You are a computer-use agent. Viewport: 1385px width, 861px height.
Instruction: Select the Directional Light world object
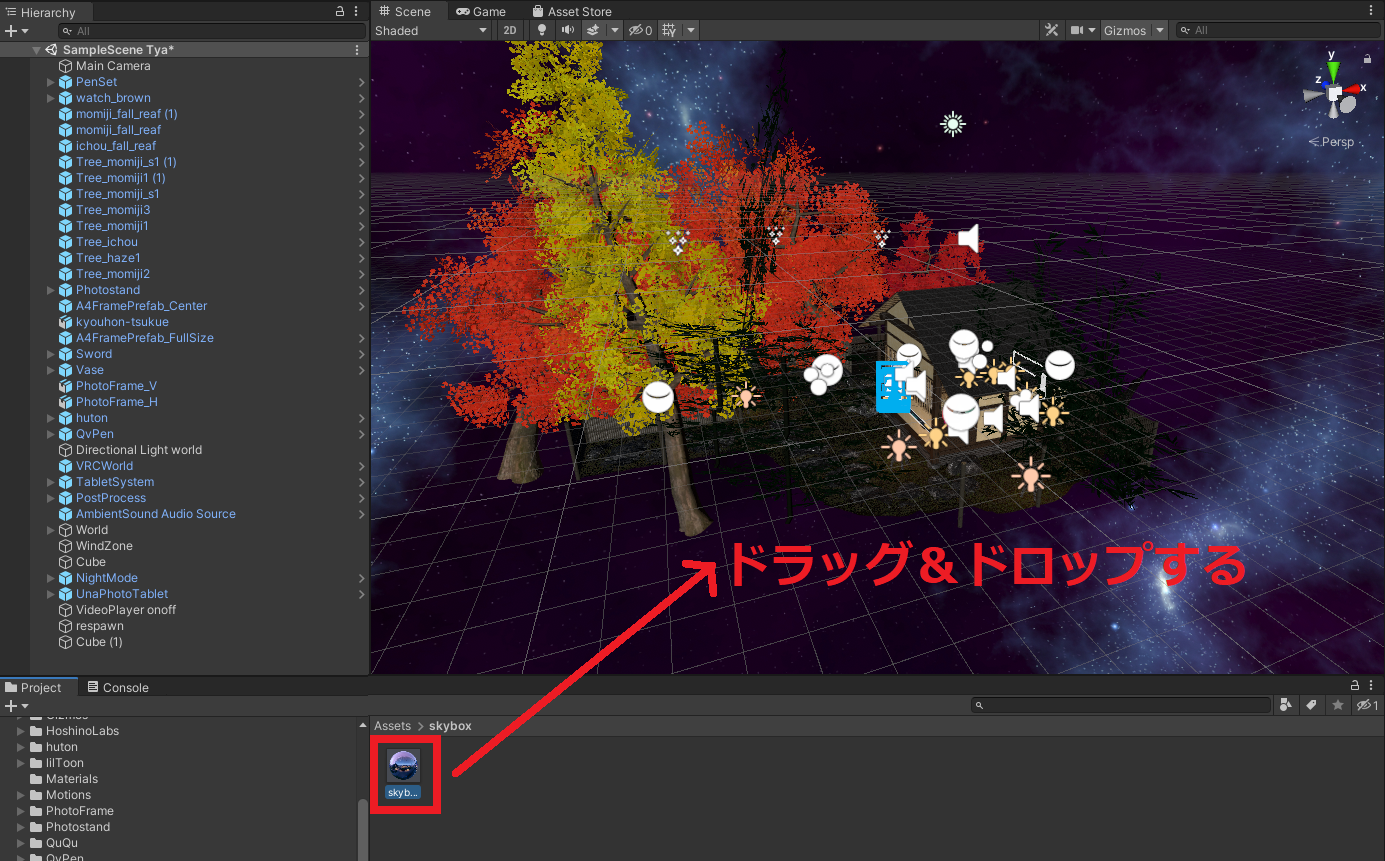(139, 449)
